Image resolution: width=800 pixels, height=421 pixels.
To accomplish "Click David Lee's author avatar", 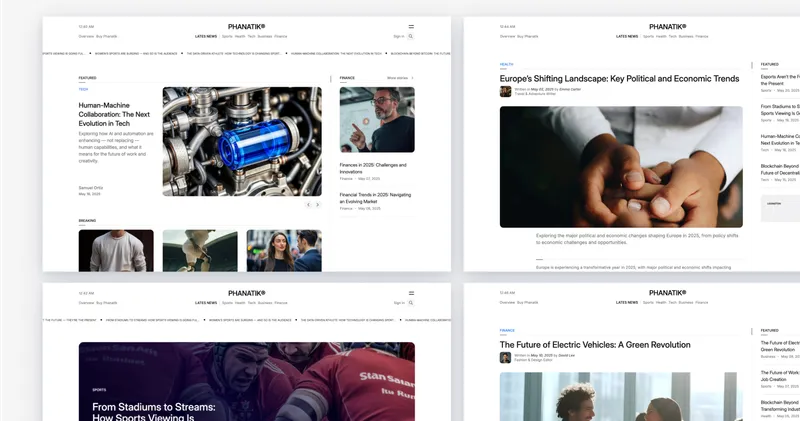I will pos(505,357).
